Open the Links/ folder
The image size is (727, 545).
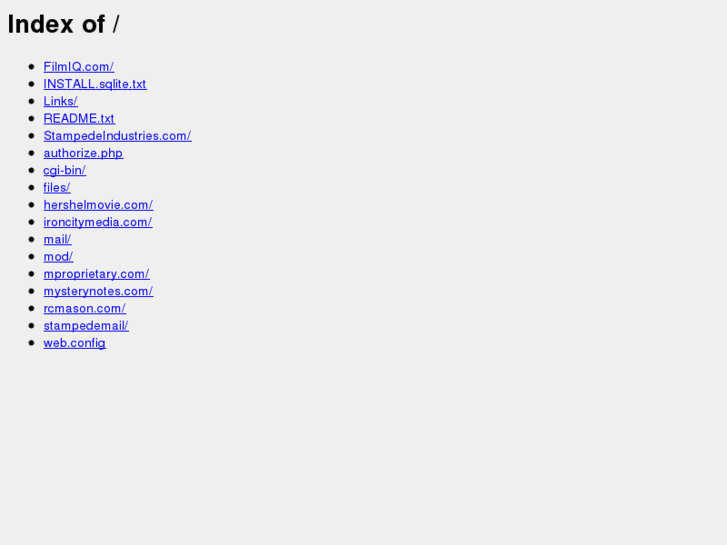coord(61,101)
